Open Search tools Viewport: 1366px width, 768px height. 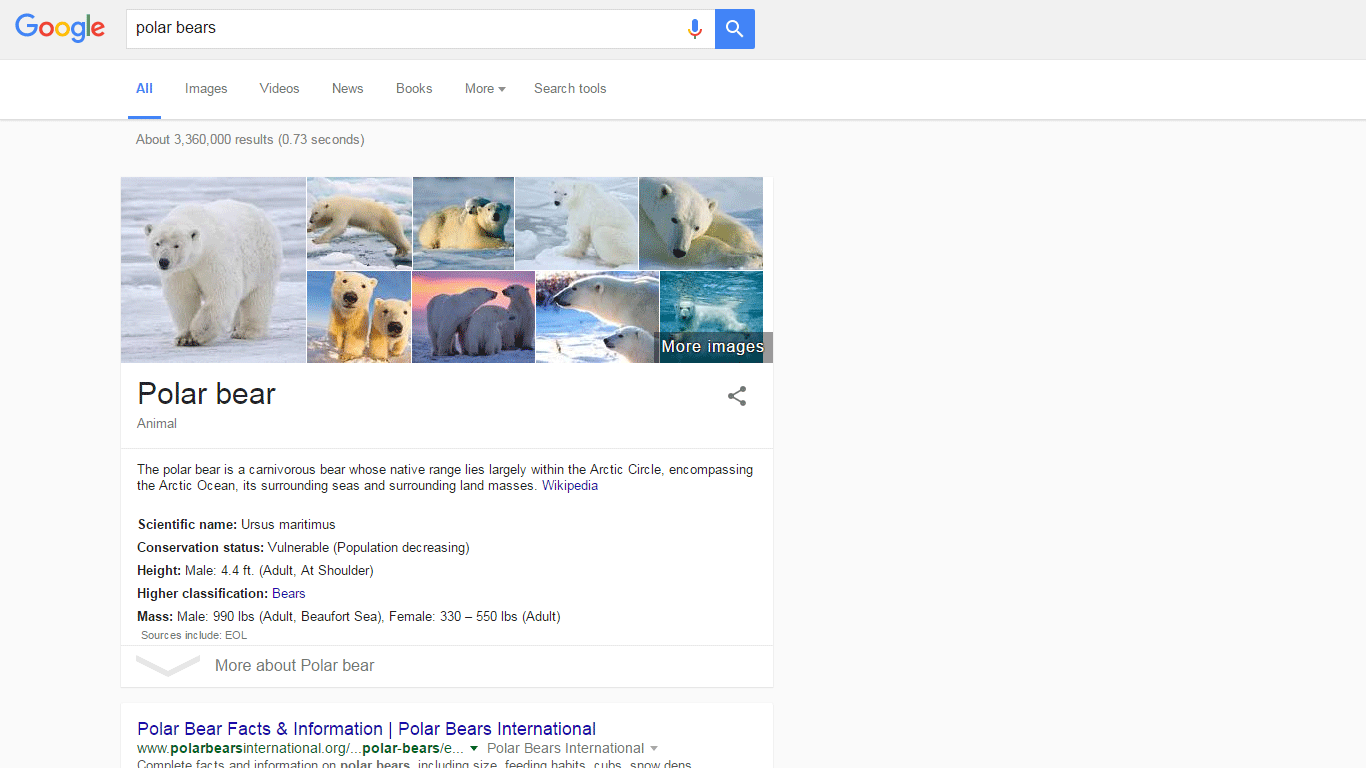[570, 89]
